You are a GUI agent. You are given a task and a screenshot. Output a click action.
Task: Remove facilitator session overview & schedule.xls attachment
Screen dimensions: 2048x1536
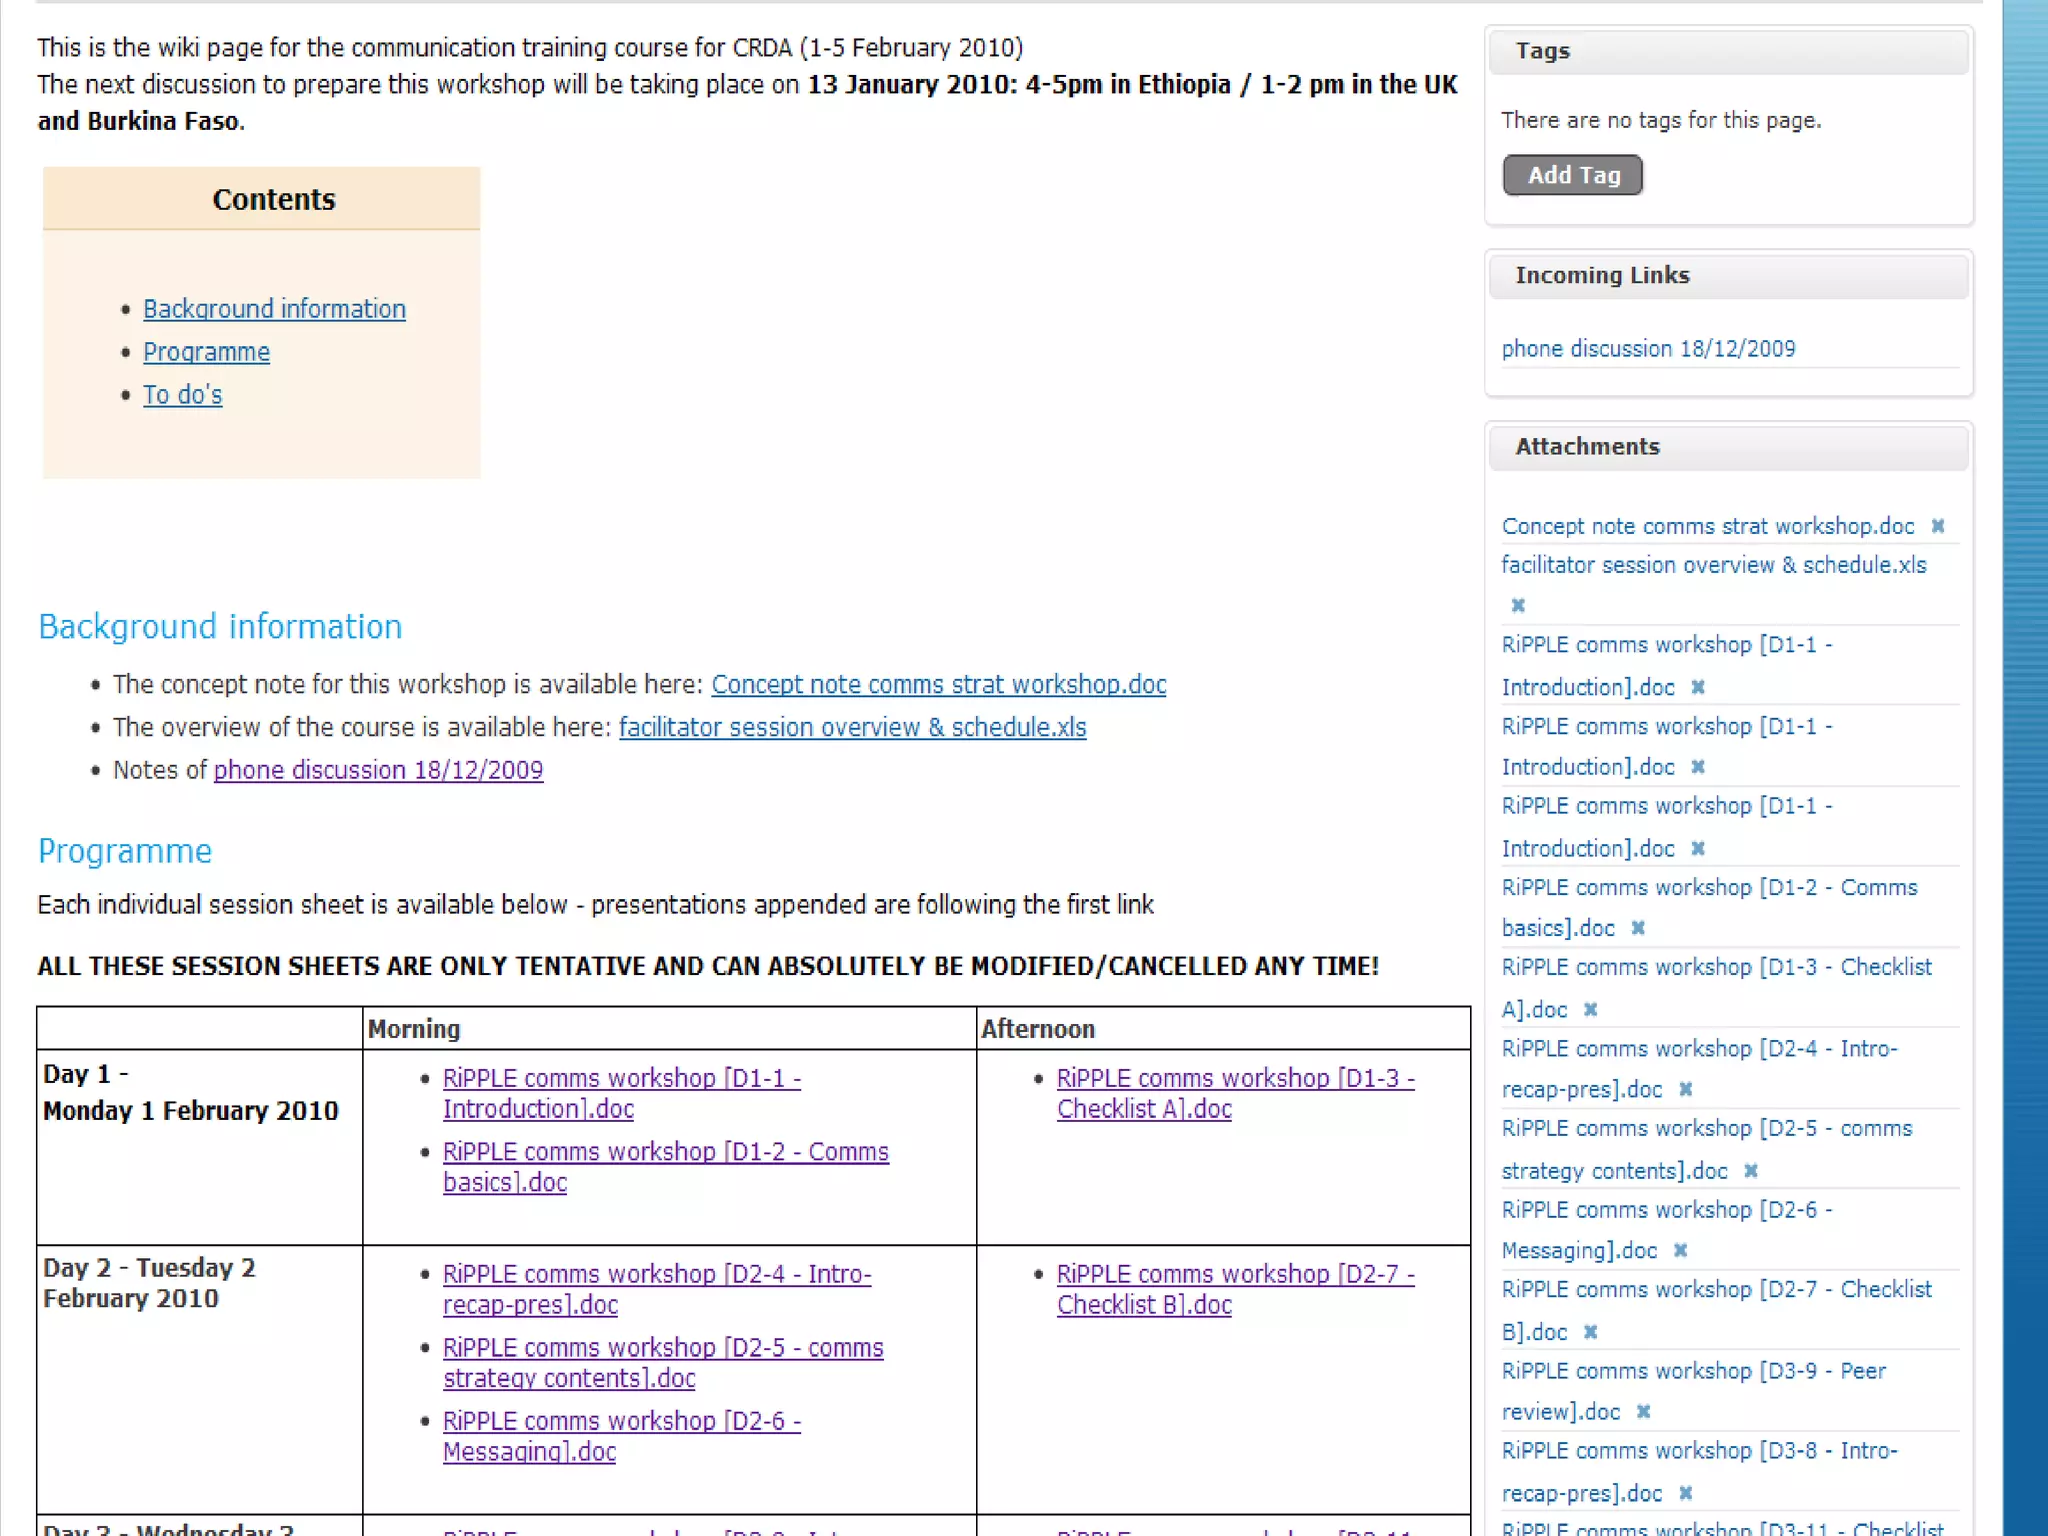click(x=1518, y=605)
